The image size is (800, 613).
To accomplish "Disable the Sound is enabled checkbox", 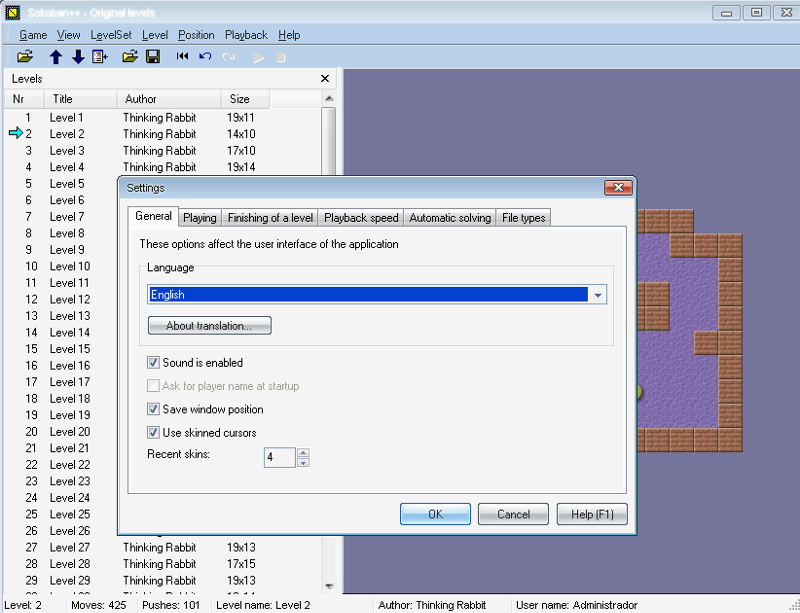I will pyautogui.click(x=154, y=363).
